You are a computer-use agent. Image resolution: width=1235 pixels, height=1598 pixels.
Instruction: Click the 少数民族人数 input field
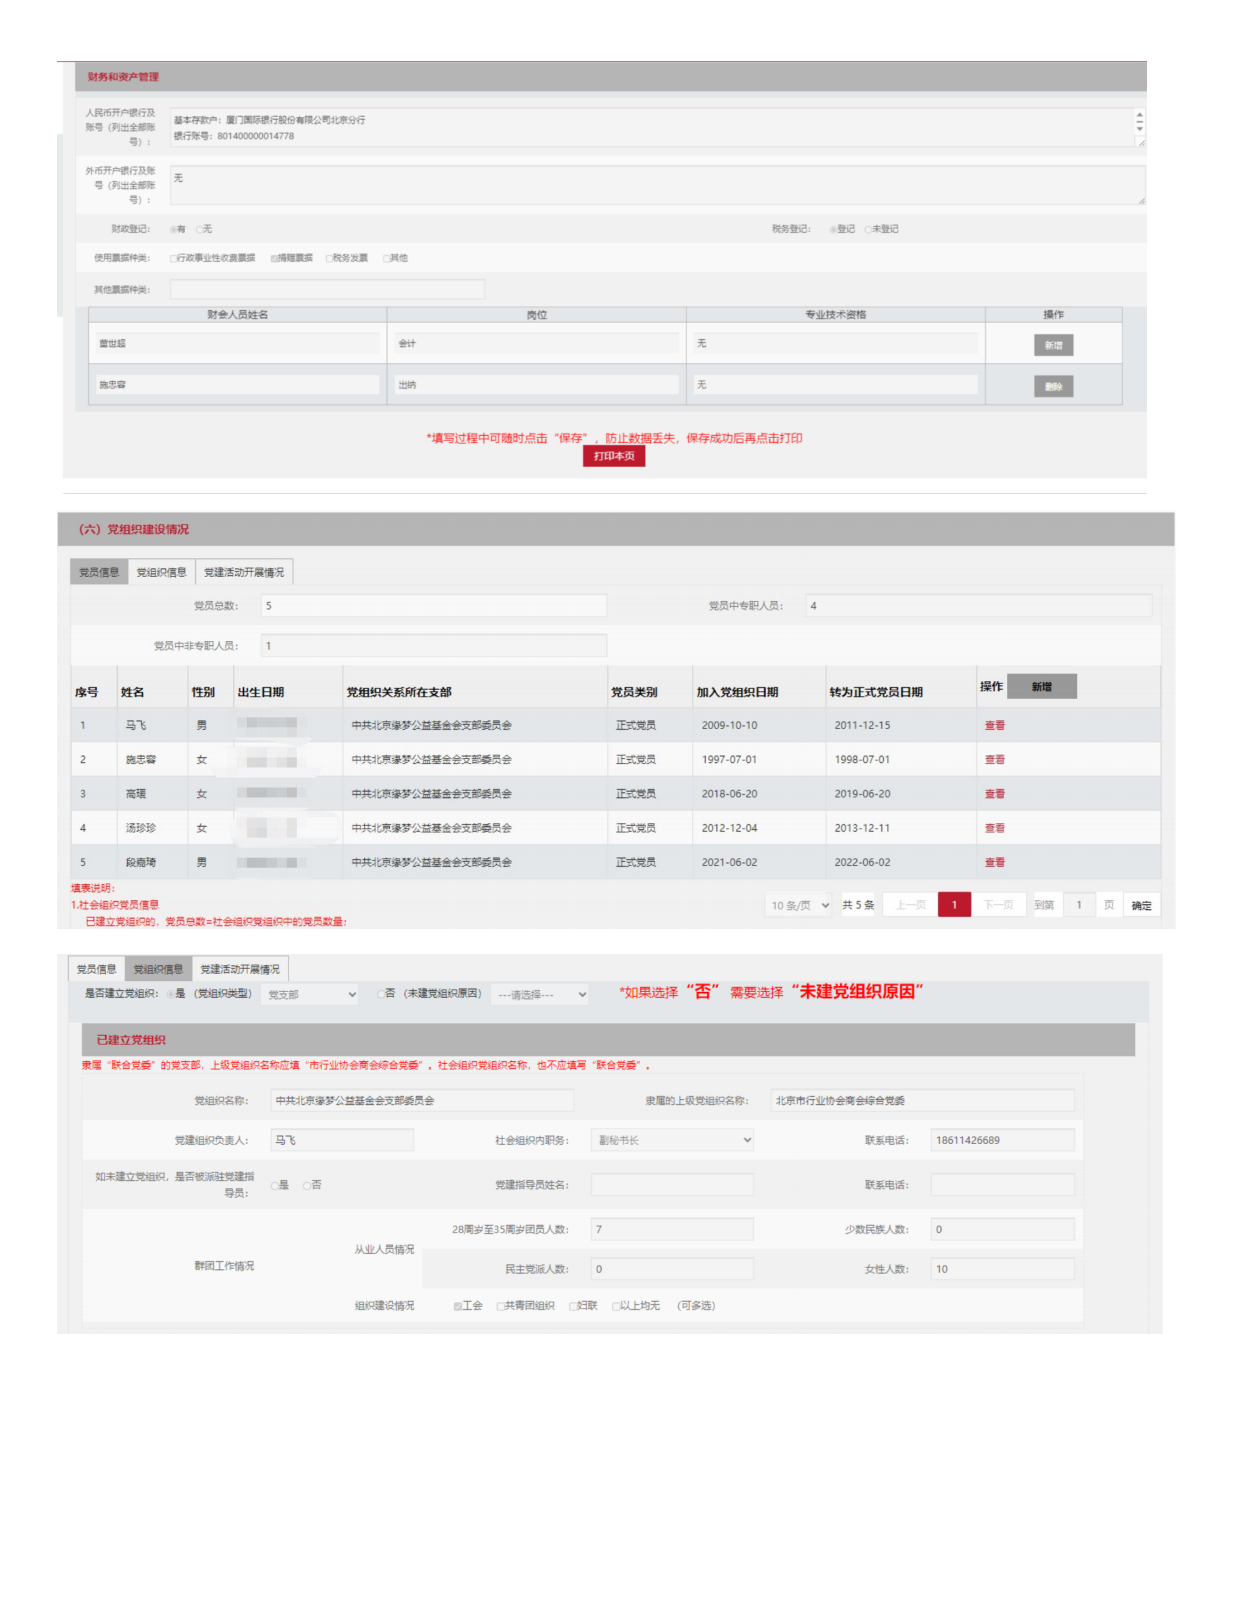click(1002, 1229)
